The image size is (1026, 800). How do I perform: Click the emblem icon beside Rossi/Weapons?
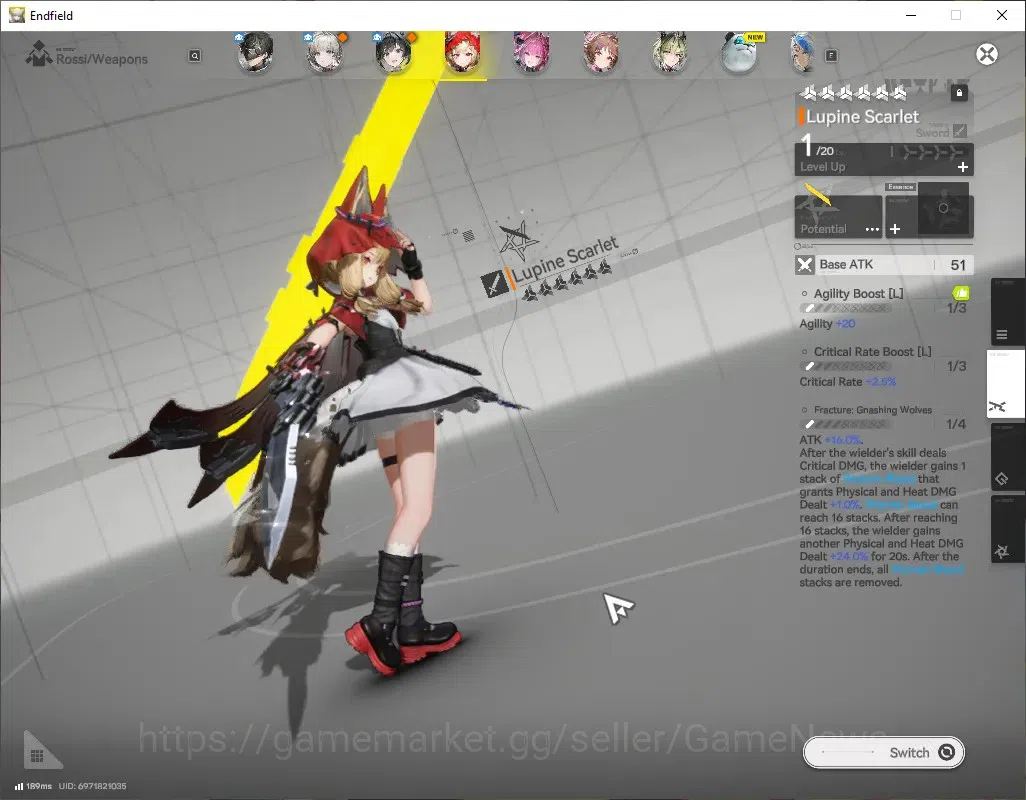tap(39, 54)
